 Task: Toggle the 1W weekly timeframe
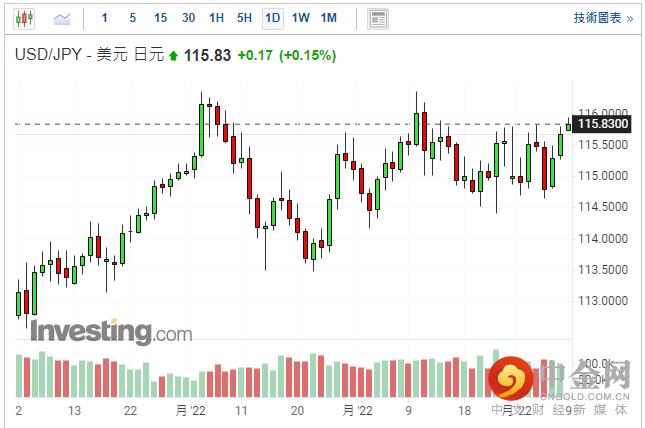pyautogui.click(x=300, y=18)
